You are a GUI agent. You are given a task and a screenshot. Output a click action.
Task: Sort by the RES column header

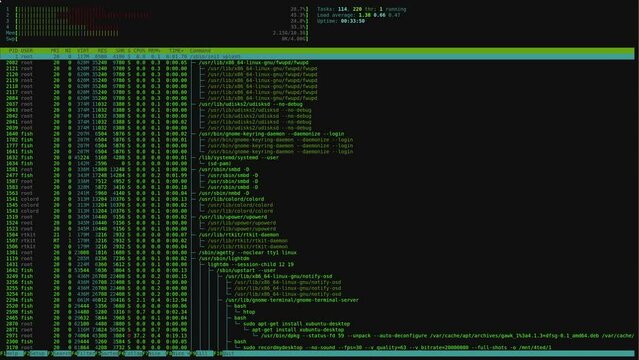tap(102, 51)
